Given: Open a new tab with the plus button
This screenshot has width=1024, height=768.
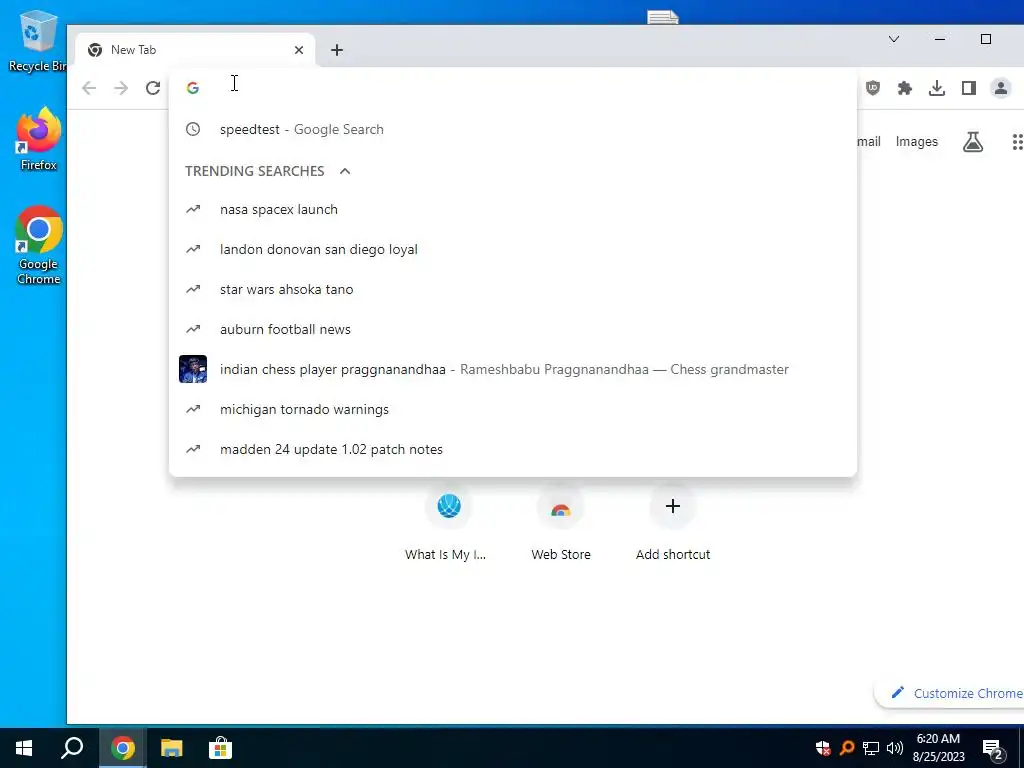Looking at the screenshot, I should [337, 50].
